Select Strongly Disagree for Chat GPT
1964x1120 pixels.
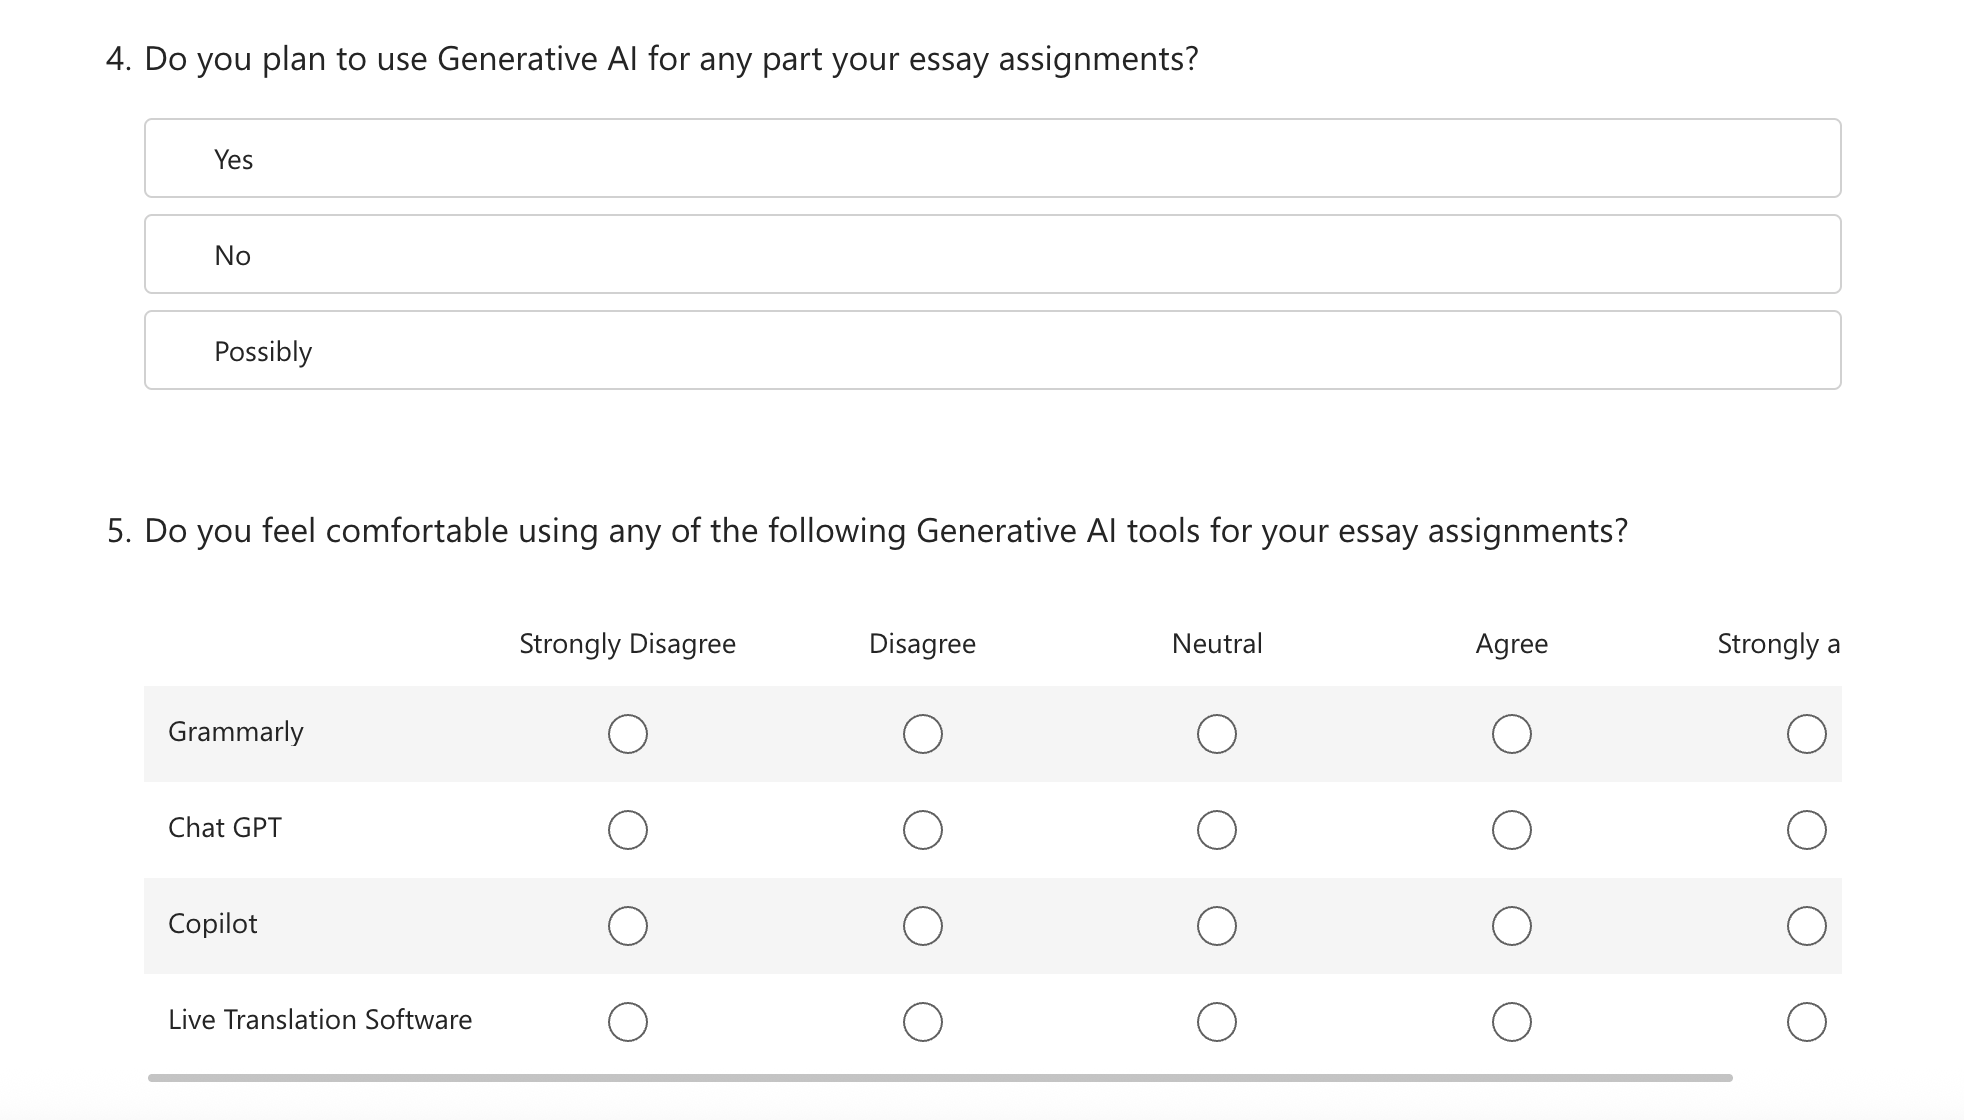click(627, 828)
